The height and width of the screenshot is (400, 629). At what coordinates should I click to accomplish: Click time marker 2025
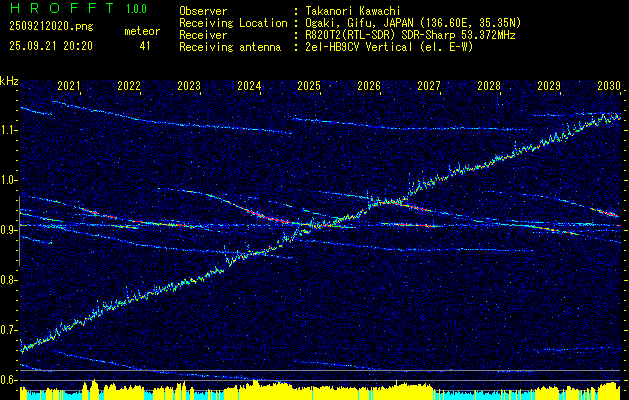pos(309,86)
